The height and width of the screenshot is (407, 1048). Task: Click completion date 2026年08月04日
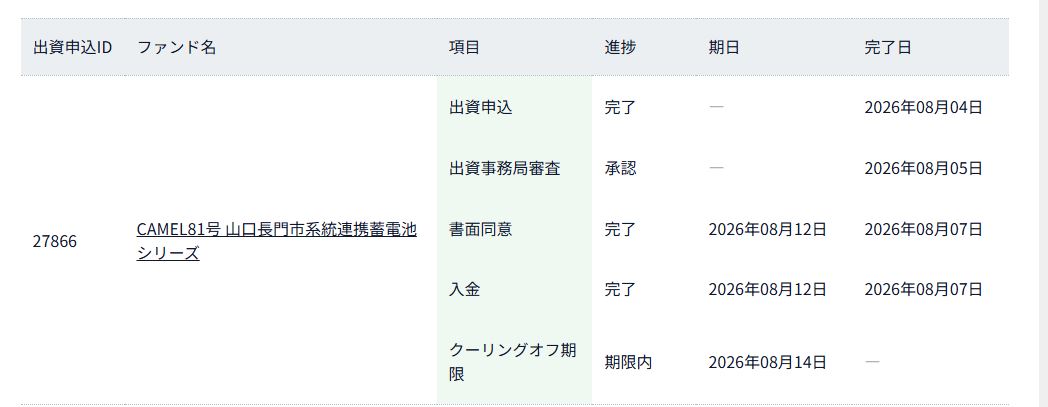pos(923,107)
